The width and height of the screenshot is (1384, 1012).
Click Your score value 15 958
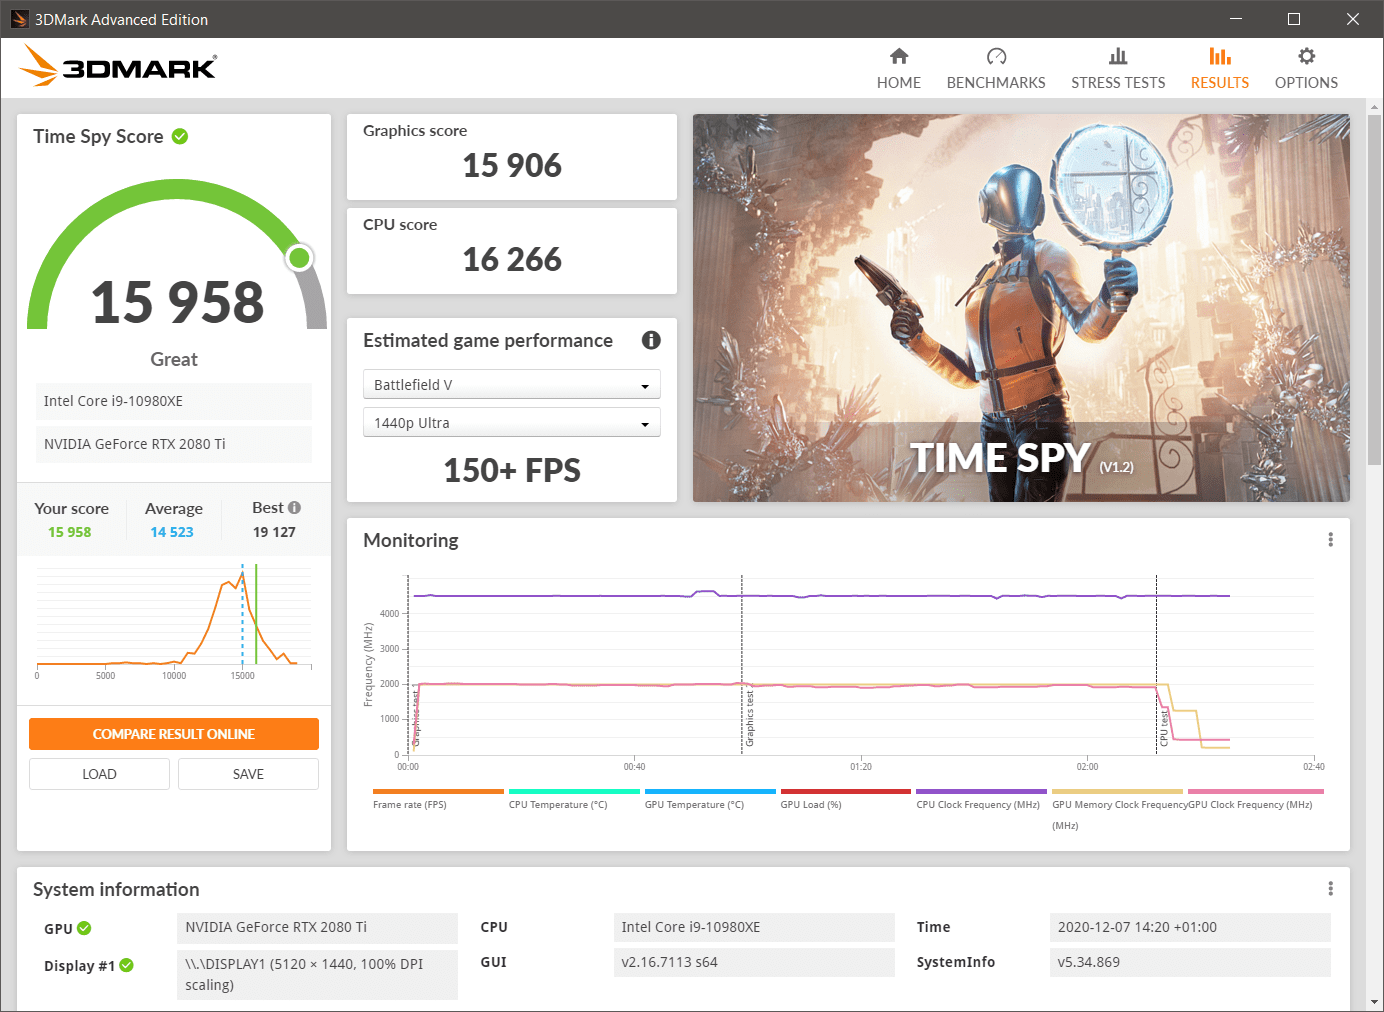point(69,532)
